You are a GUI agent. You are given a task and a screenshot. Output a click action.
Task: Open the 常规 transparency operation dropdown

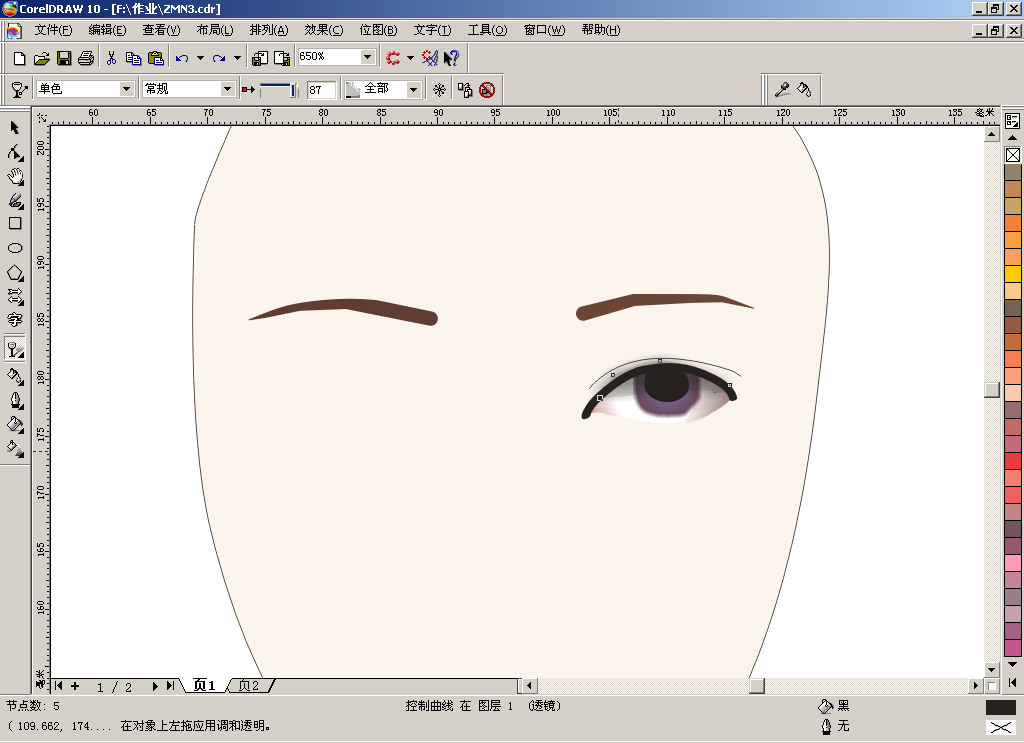pos(227,89)
